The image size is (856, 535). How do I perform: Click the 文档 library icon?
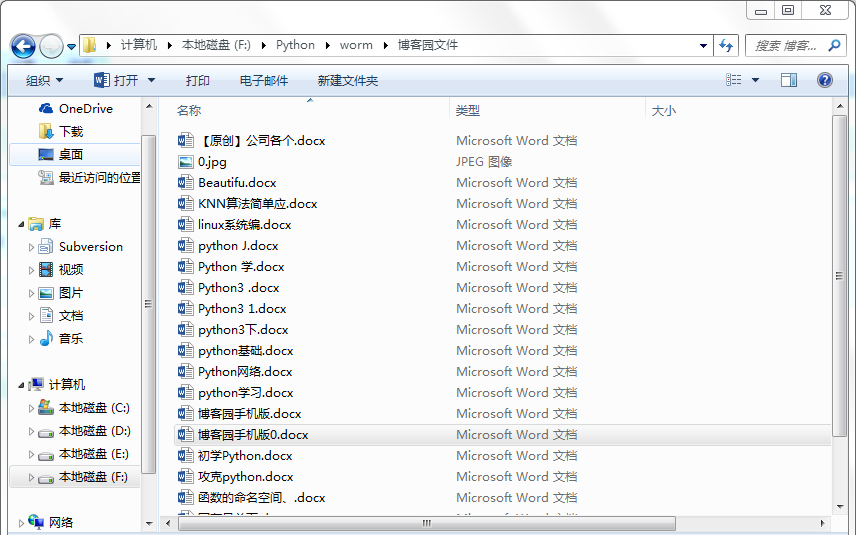pos(46,316)
